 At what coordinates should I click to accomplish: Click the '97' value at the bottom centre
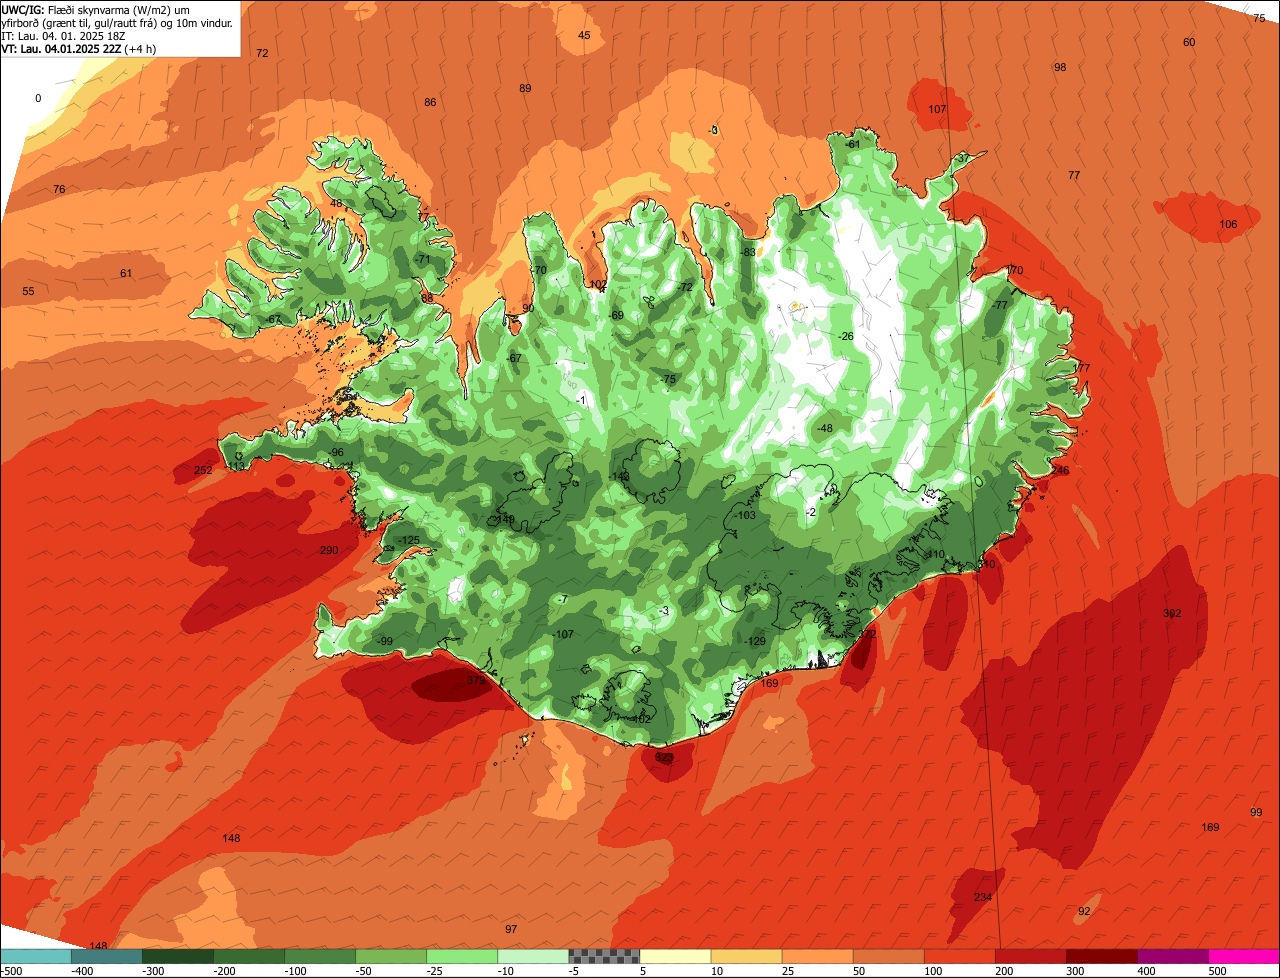click(x=511, y=929)
